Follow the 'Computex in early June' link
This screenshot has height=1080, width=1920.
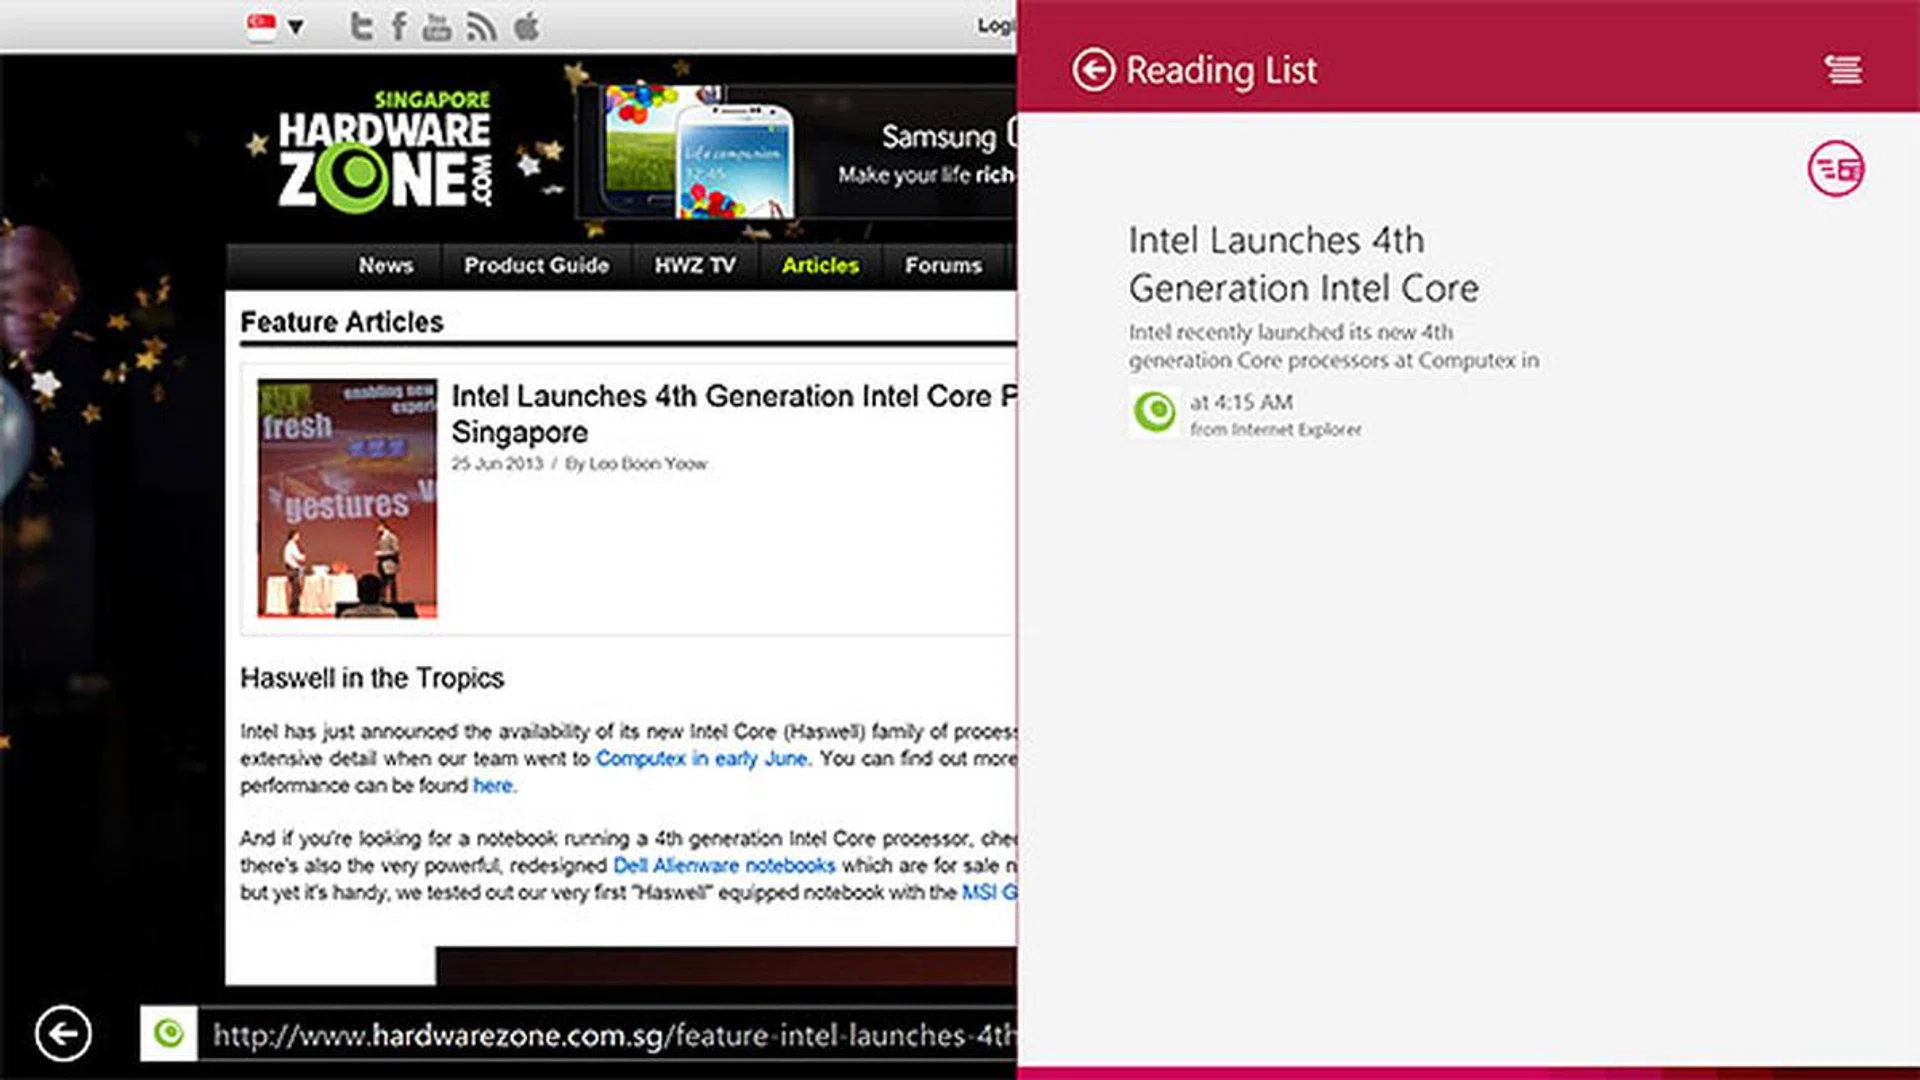point(701,759)
